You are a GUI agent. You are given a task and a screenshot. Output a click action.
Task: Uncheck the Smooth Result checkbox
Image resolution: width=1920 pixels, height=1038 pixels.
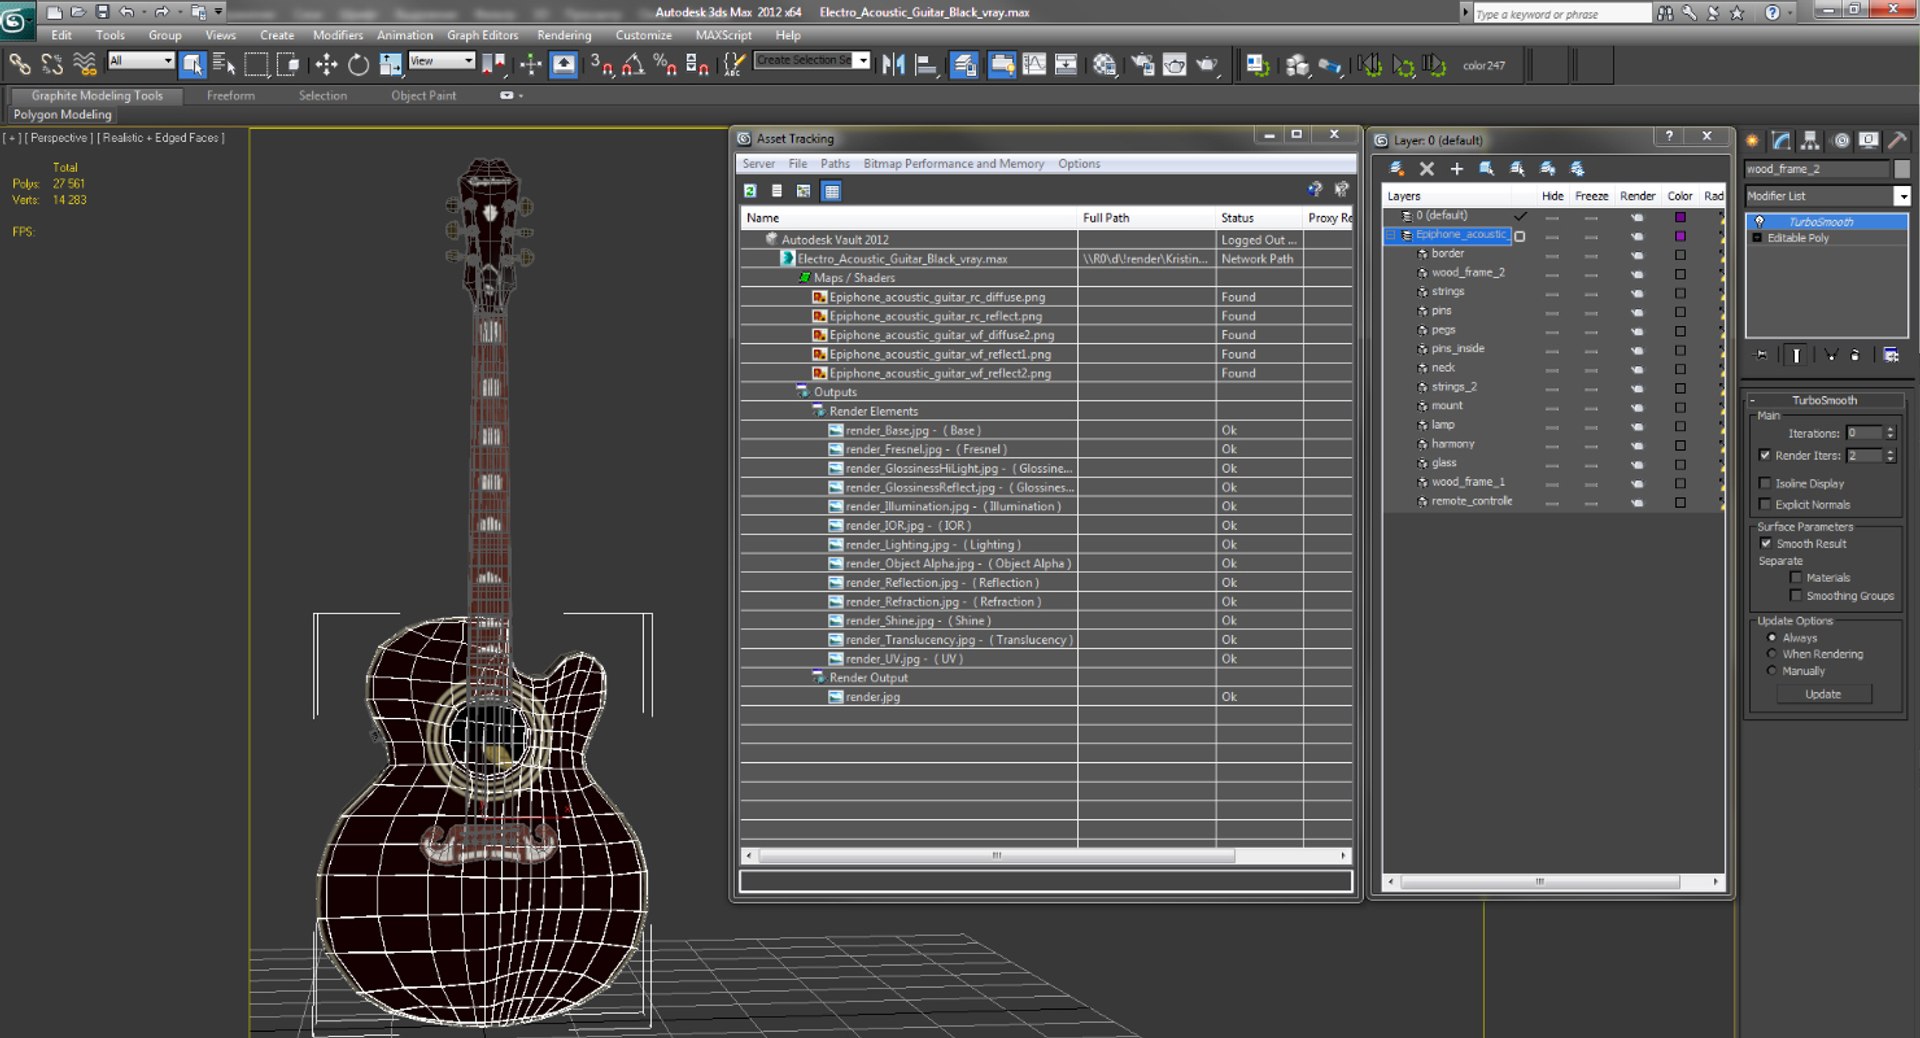pos(1766,543)
